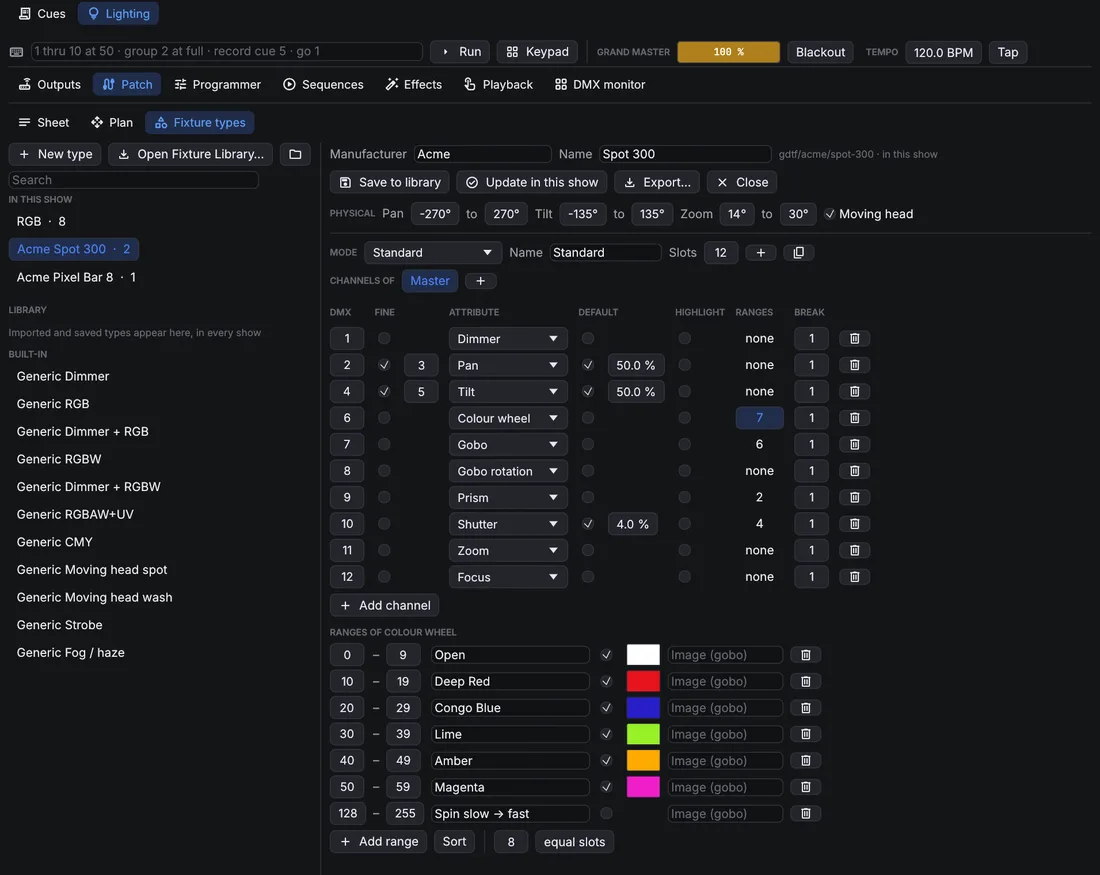The image size is (1100, 875).
Task: Open the Standard mode dropdown
Action: pyautogui.click(x=433, y=253)
